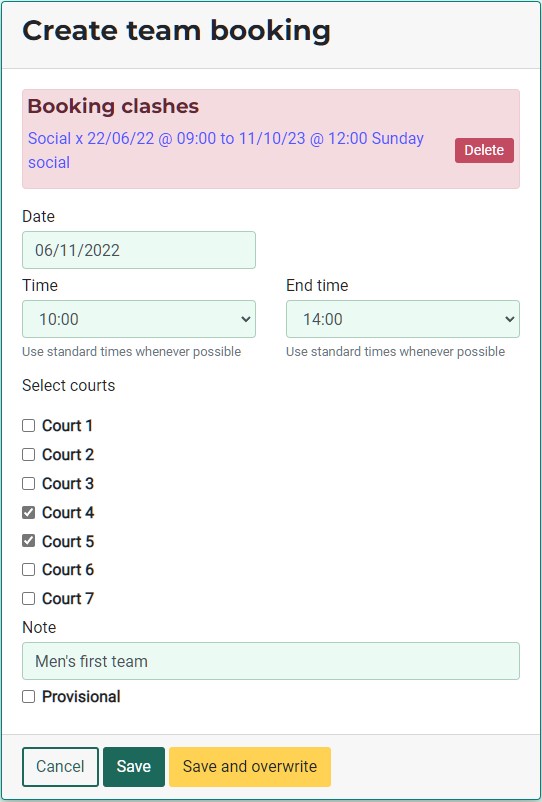Choose Save and overwrite
This screenshot has width=542, height=802.
tap(250, 767)
